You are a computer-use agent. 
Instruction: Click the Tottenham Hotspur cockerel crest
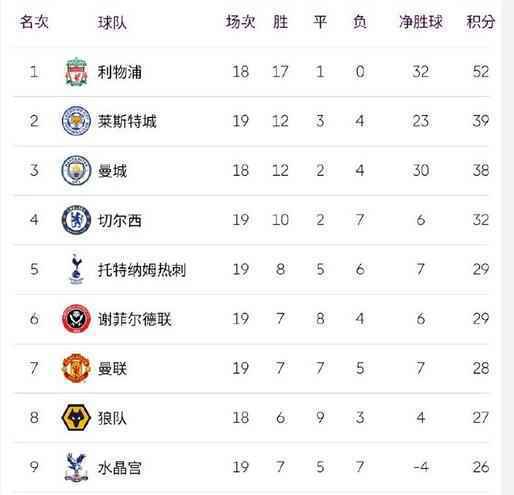[76, 269]
